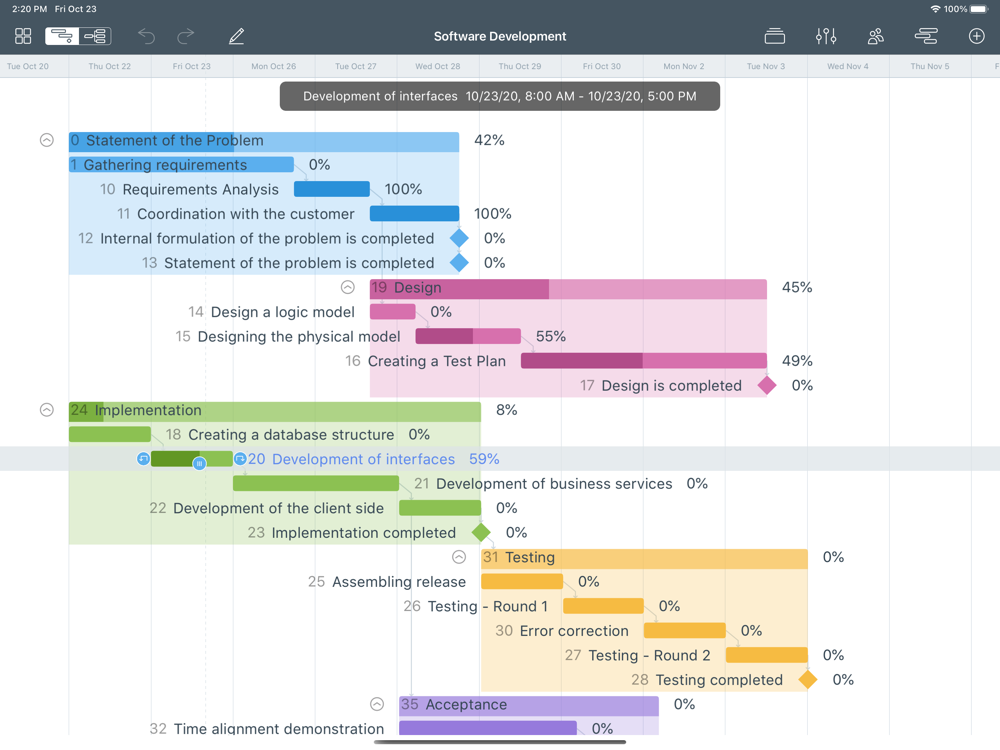Collapse the Testing group
Image resolution: width=1000 pixels, height=750 pixels.
point(459,557)
